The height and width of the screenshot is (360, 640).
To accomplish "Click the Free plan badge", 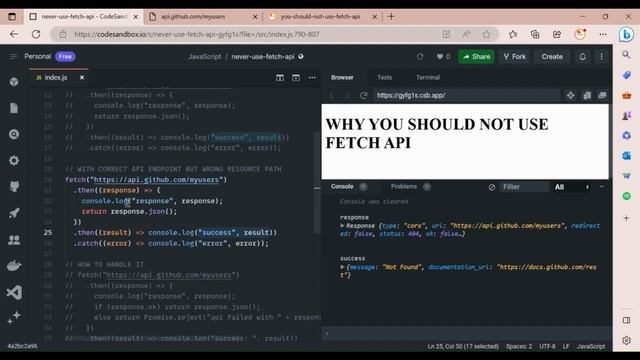I will coord(65,56).
